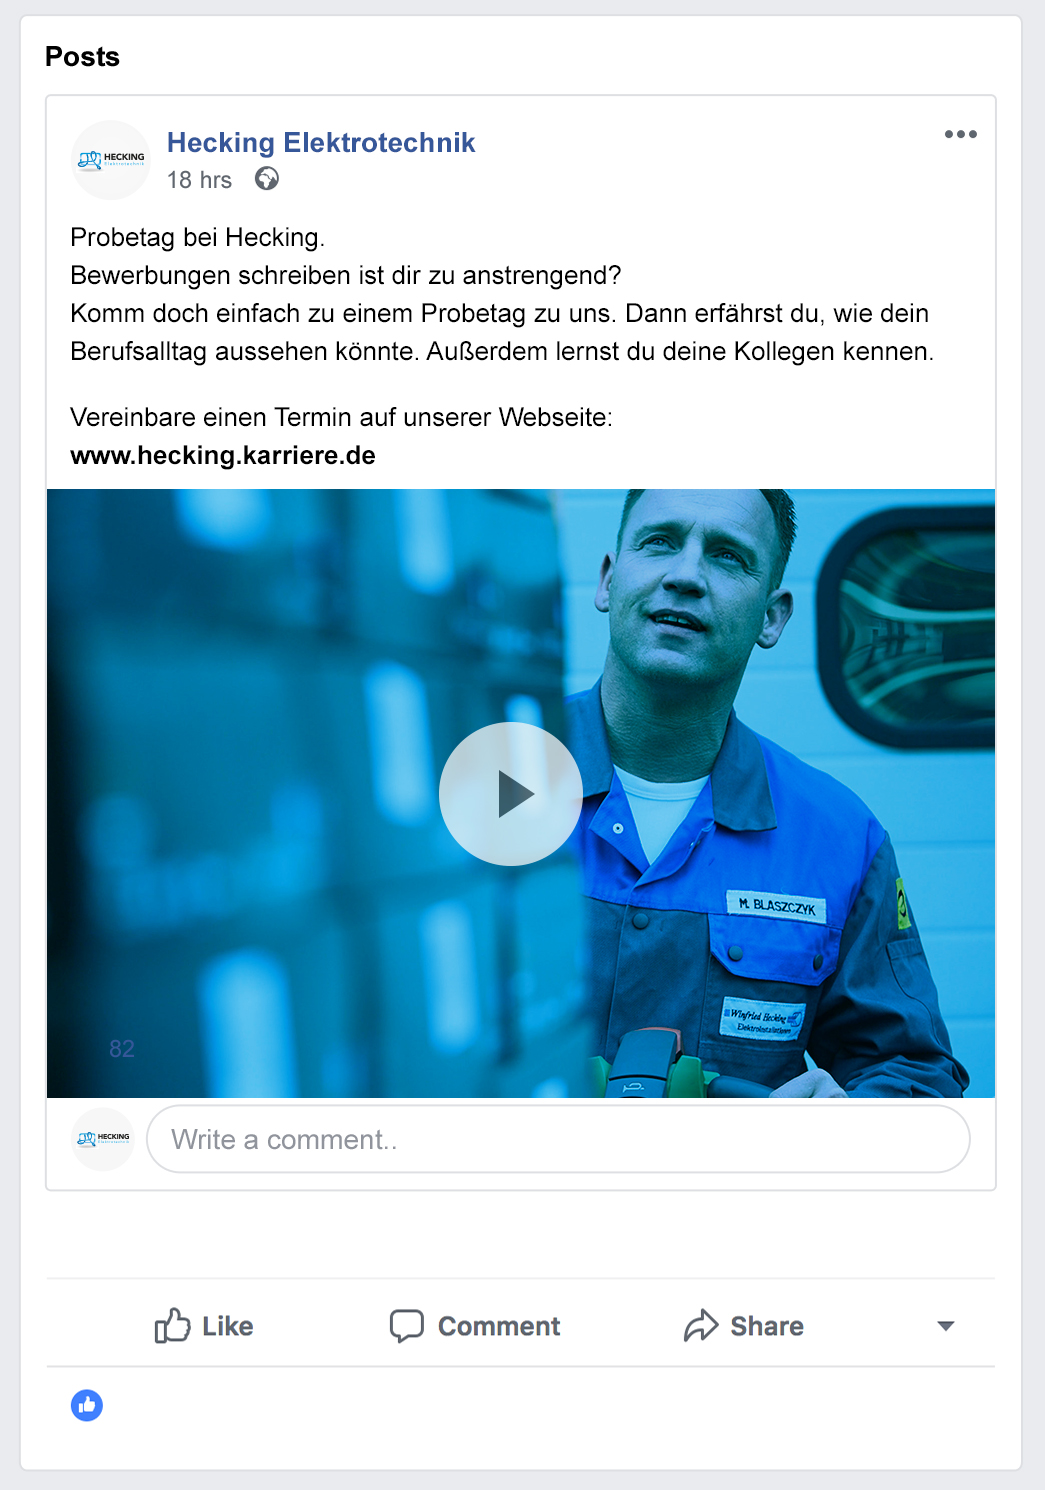Image resolution: width=1045 pixels, height=1490 pixels.
Task: Open the www.hecking.karriere.de website link
Action: tap(223, 455)
